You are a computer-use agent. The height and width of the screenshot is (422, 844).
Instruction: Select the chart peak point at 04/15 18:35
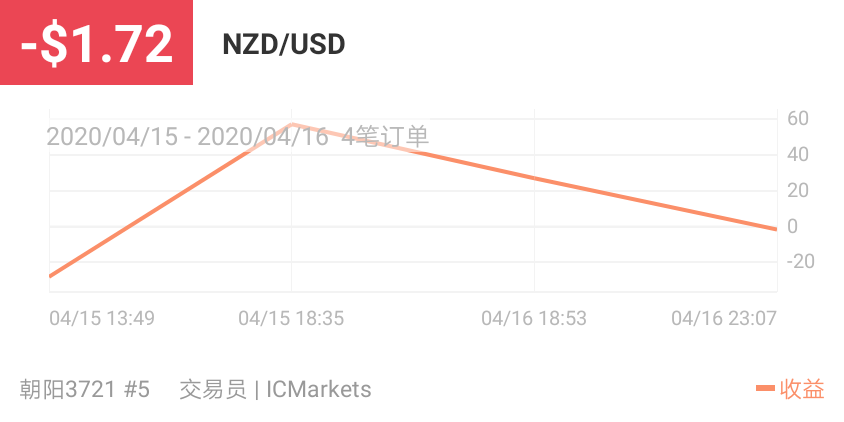pyautogui.click(x=292, y=124)
